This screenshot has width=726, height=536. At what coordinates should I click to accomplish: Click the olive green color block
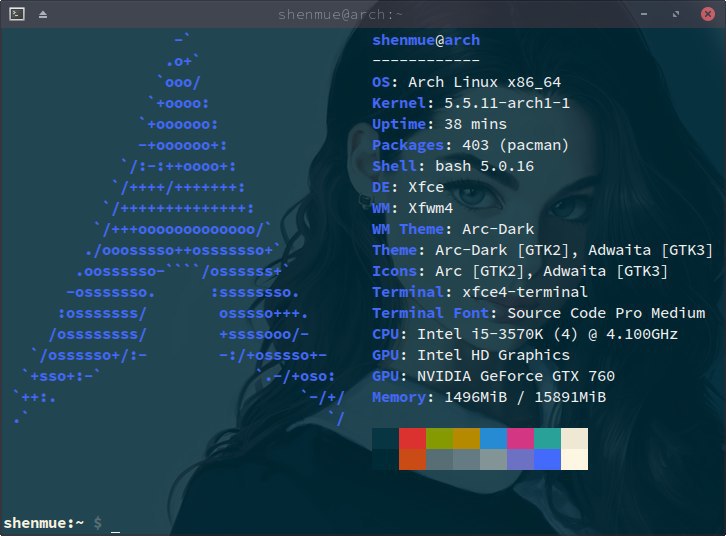[x=439, y=438]
